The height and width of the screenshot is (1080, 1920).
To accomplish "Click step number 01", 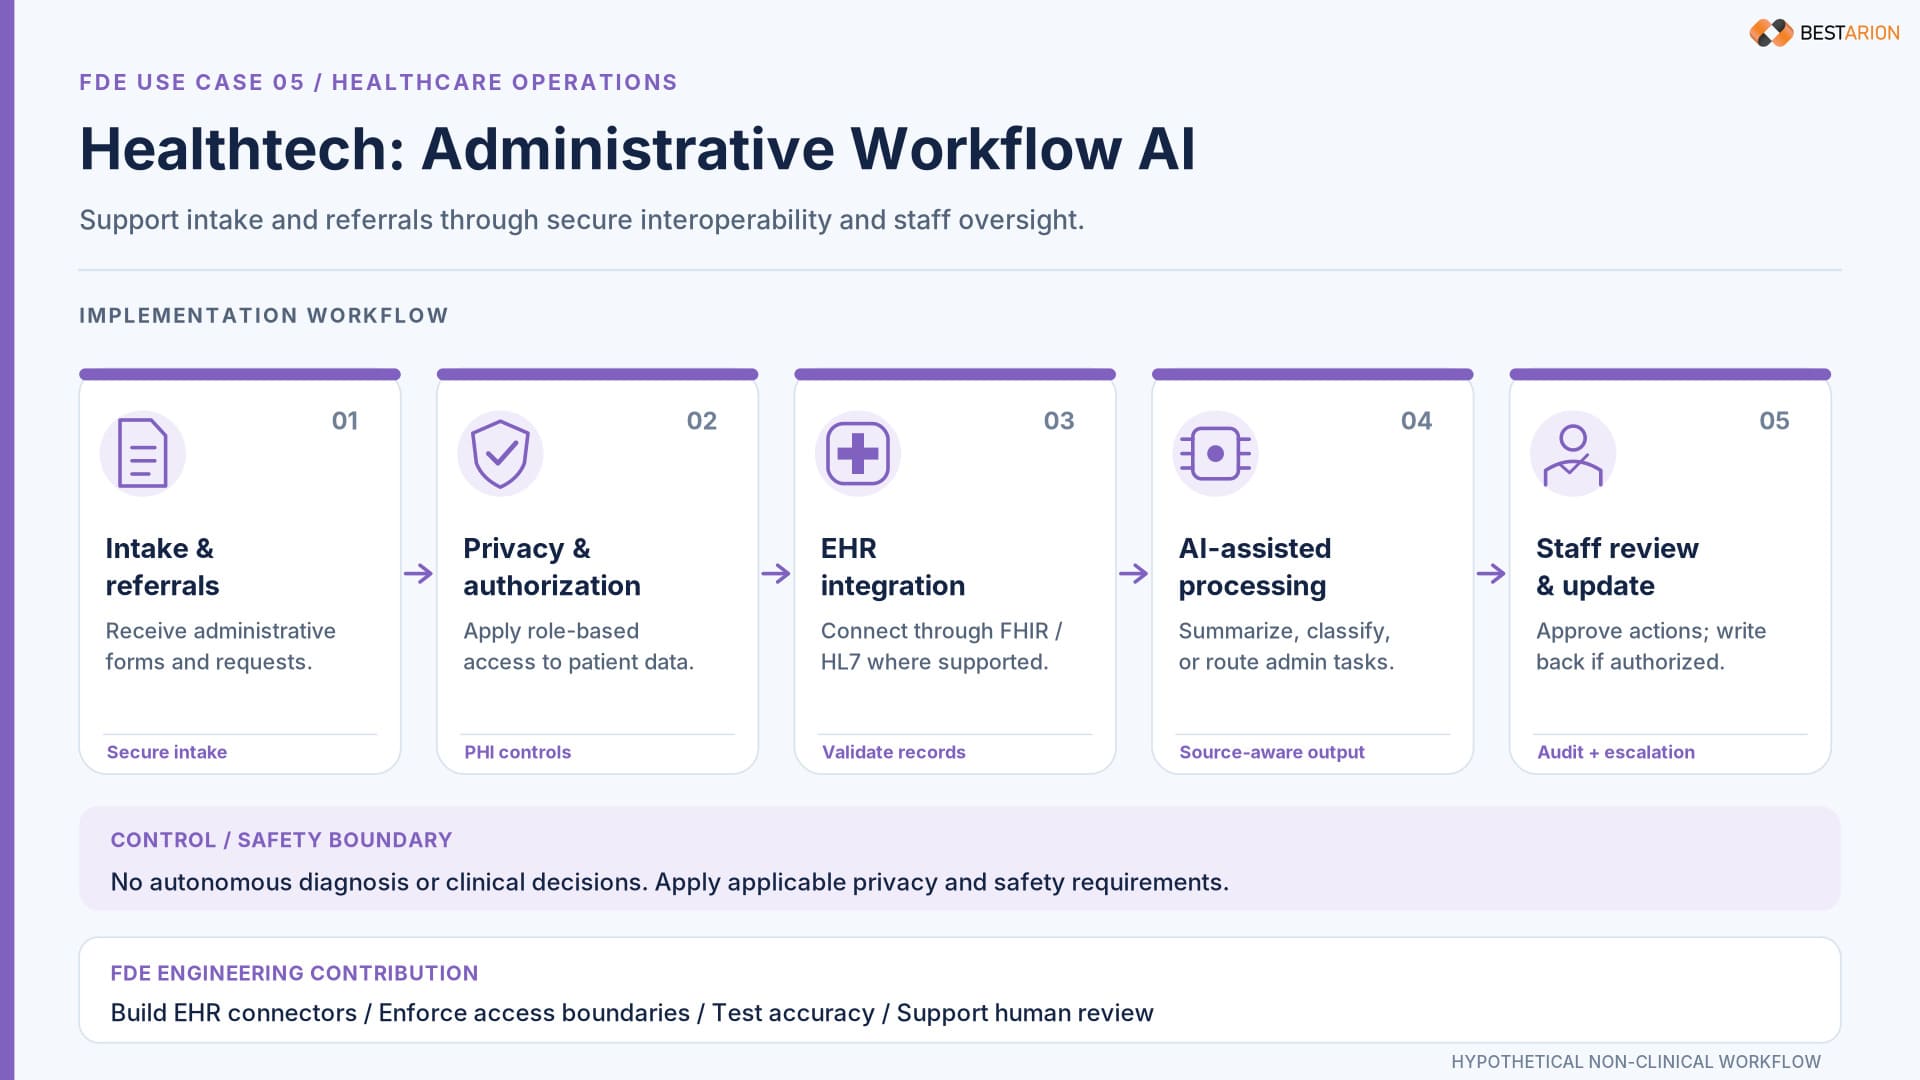I will coord(345,421).
